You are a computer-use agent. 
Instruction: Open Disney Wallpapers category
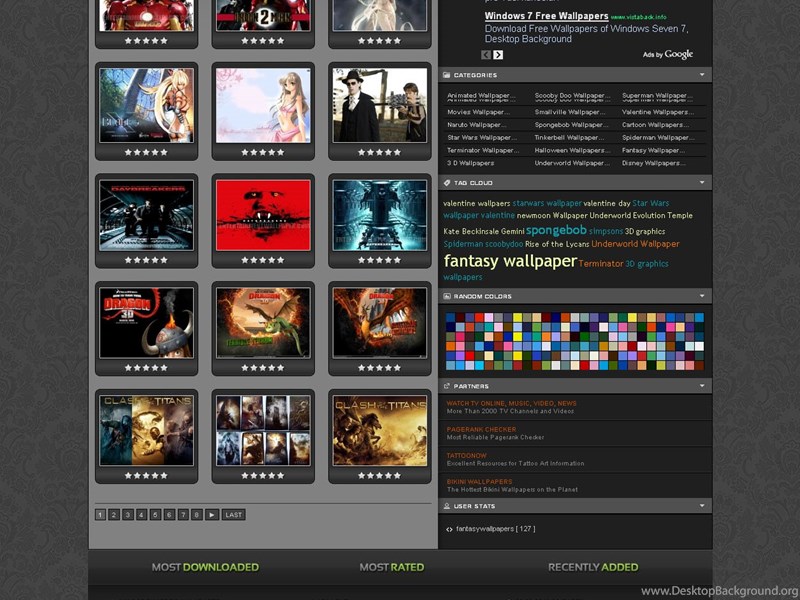click(654, 163)
